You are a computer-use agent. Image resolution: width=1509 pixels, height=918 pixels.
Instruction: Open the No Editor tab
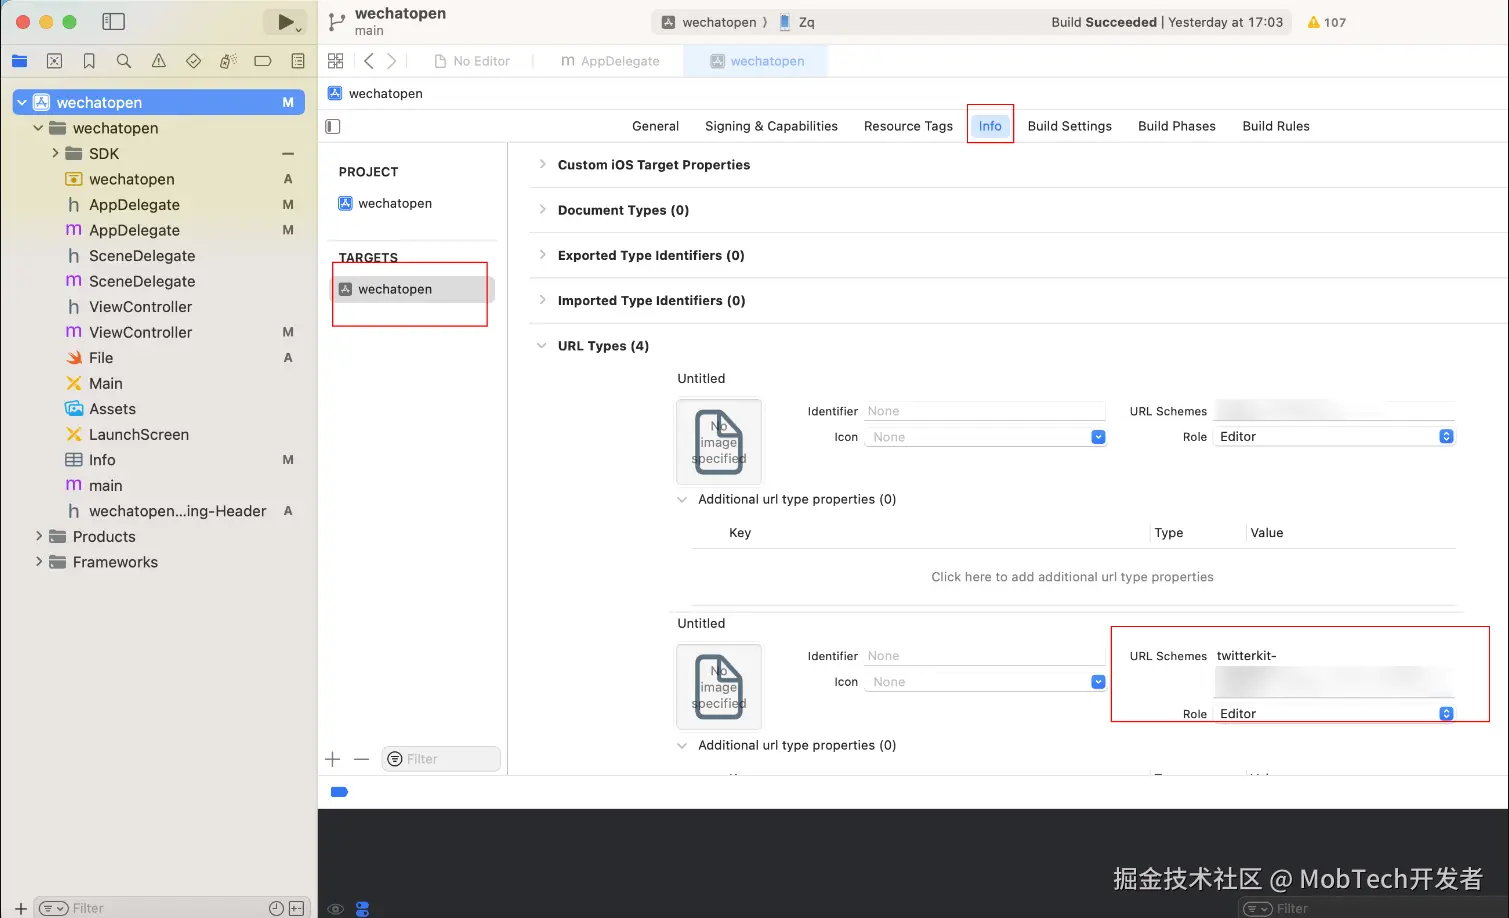pyautogui.click(x=472, y=61)
